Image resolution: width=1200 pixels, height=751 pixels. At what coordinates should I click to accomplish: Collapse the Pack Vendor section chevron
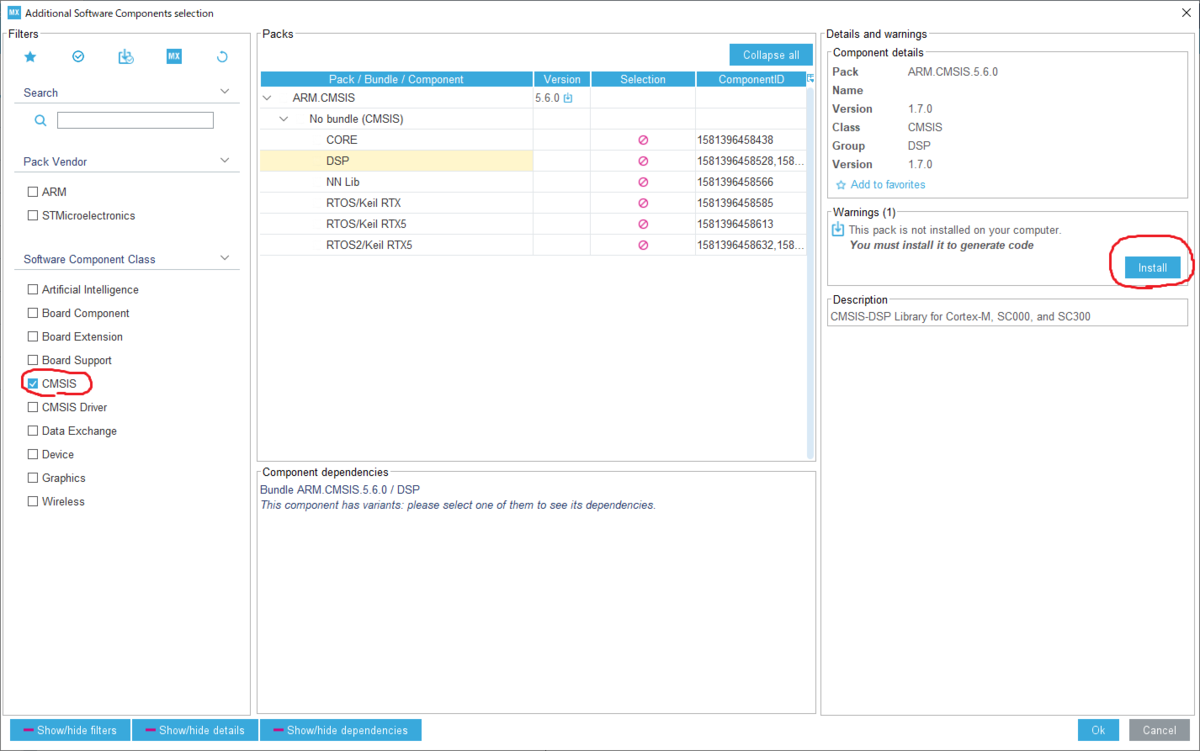tap(225, 160)
